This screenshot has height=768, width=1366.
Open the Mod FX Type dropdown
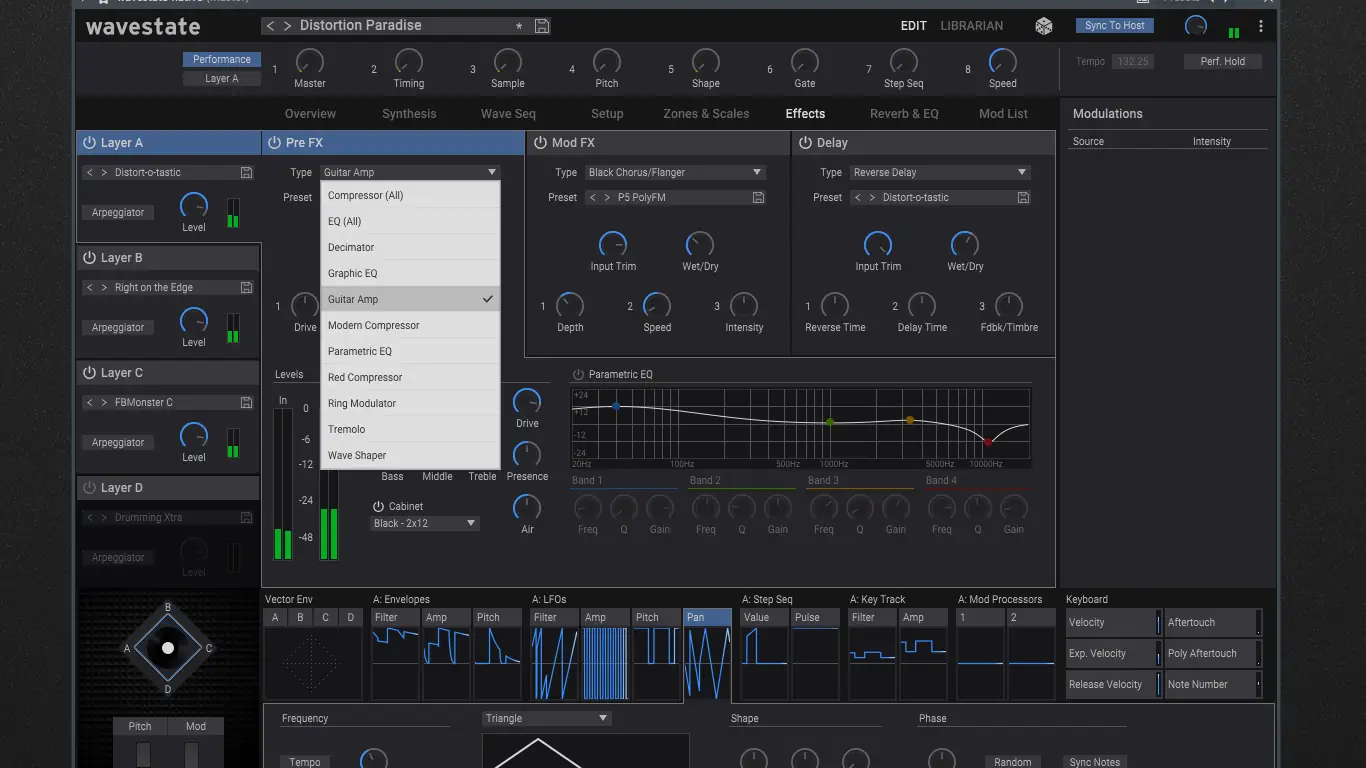click(675, 172)
